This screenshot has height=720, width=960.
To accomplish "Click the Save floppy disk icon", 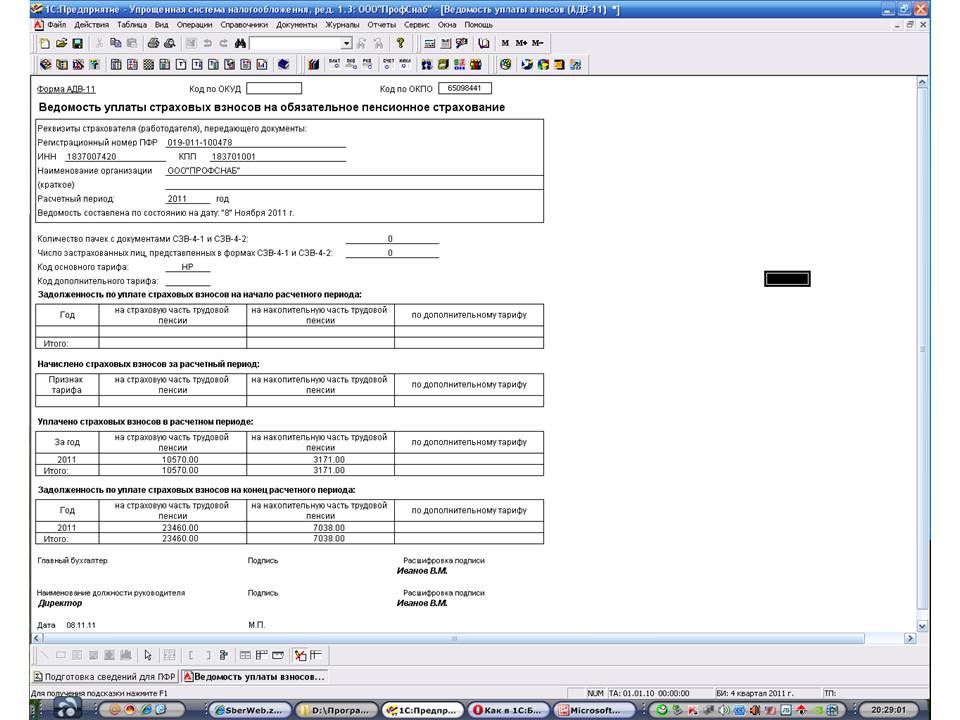I will click(x=77, y=43).
